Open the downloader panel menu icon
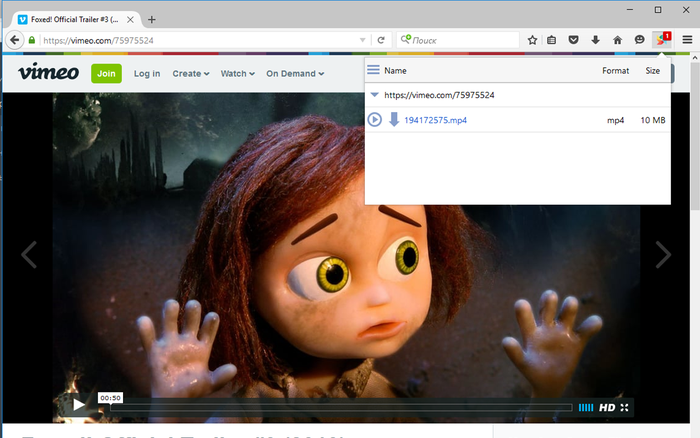700x438 pixels. (373, 70)
